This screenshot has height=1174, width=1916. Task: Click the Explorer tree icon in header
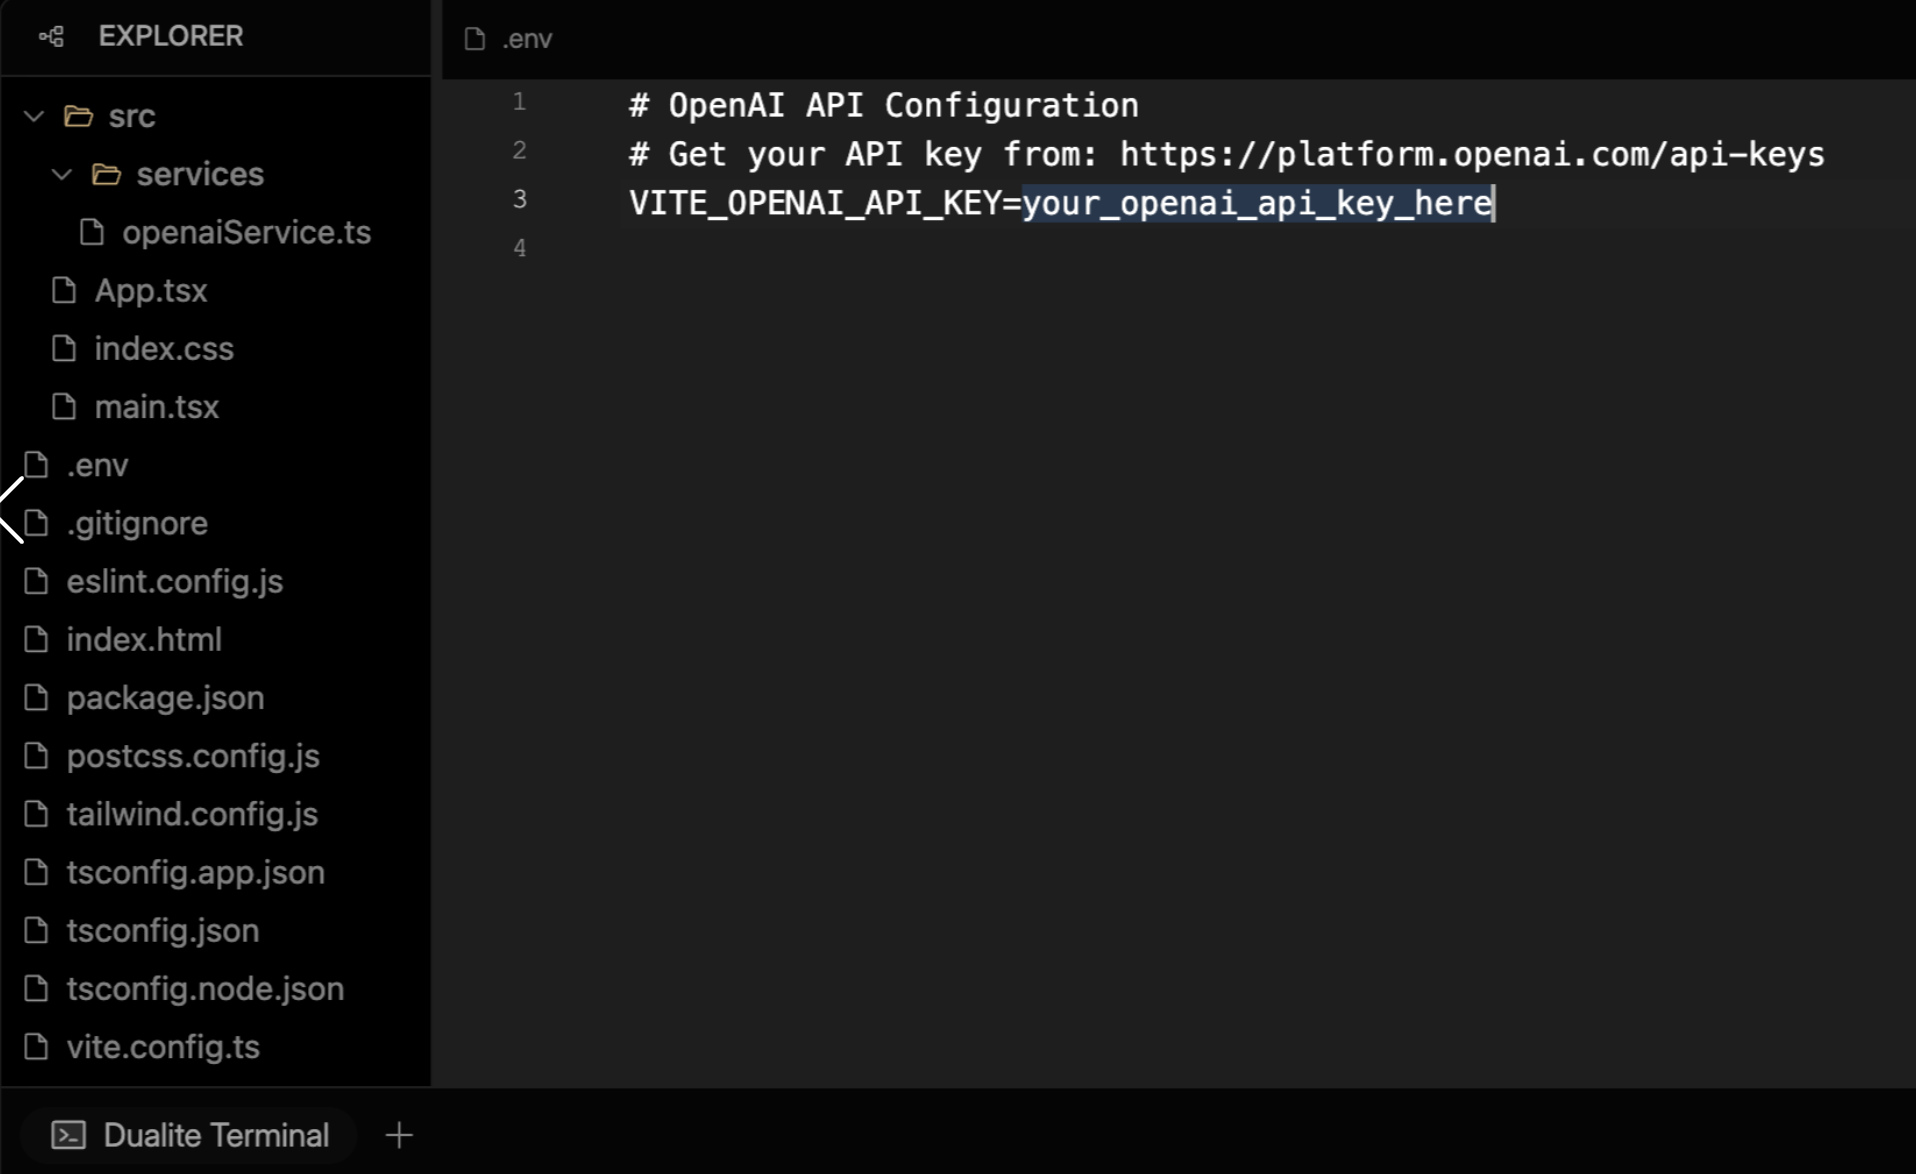(51, 37)
